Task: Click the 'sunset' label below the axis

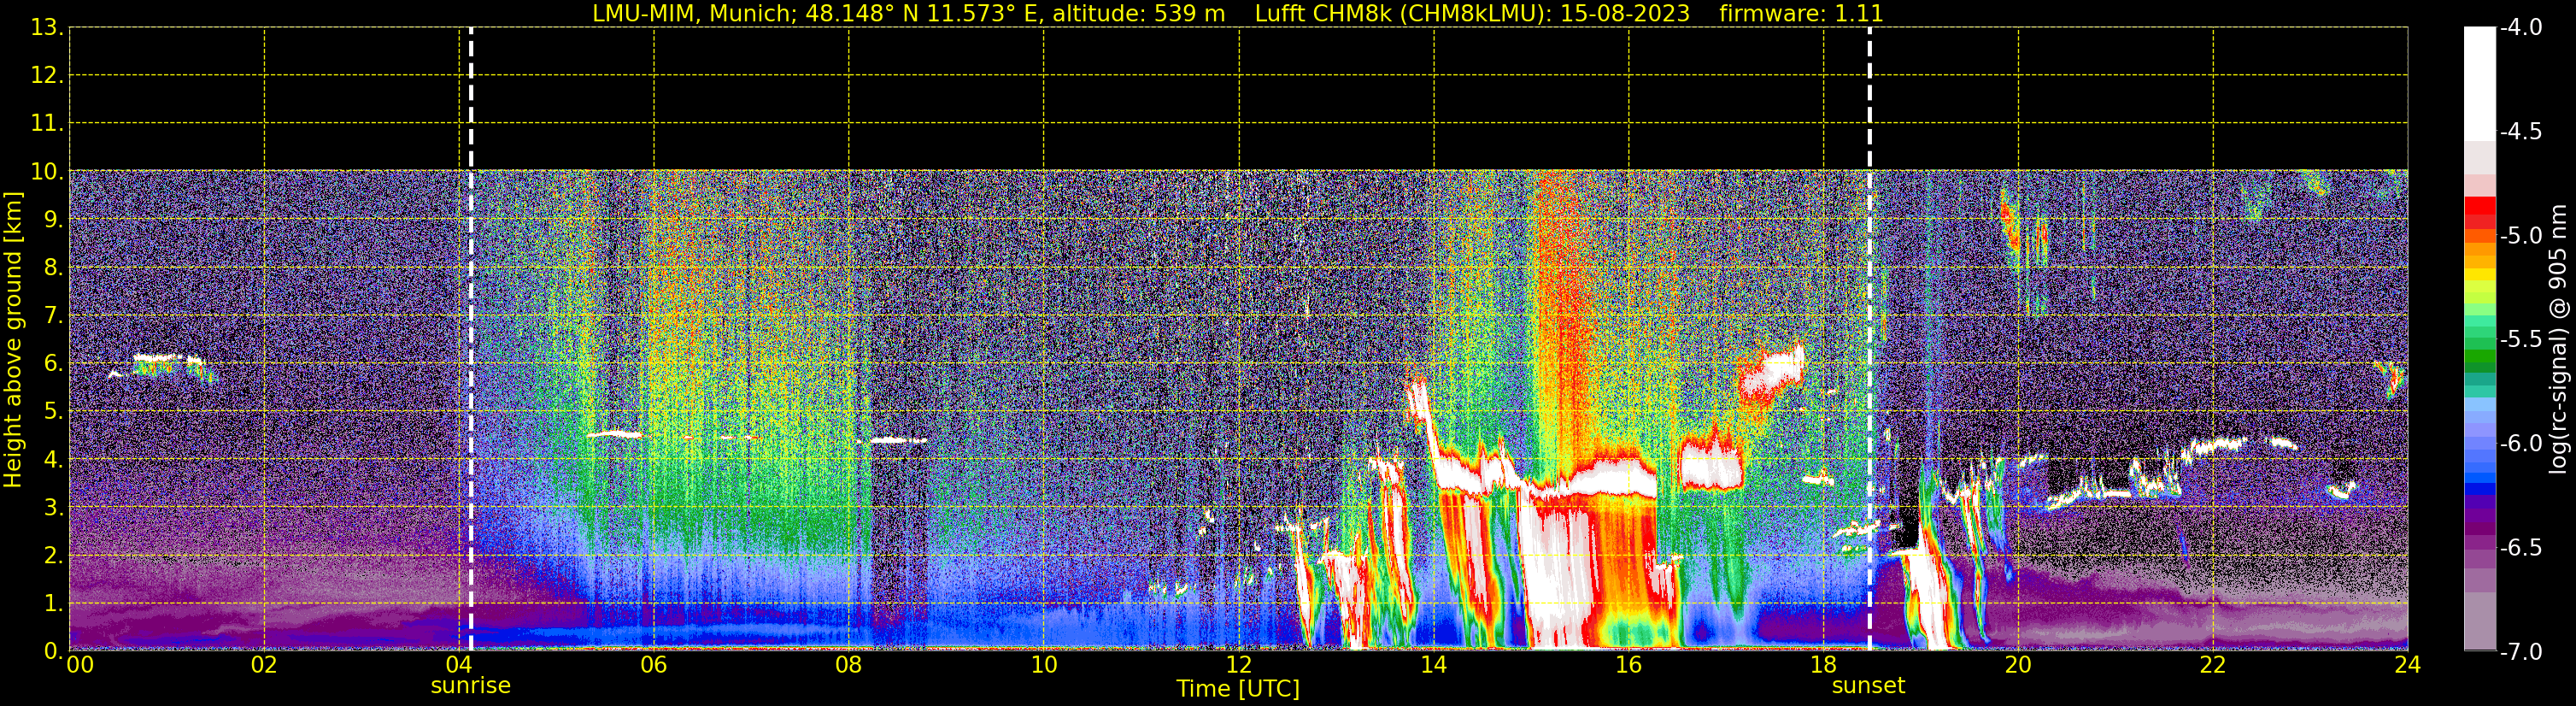Action: coord(1868,686)
